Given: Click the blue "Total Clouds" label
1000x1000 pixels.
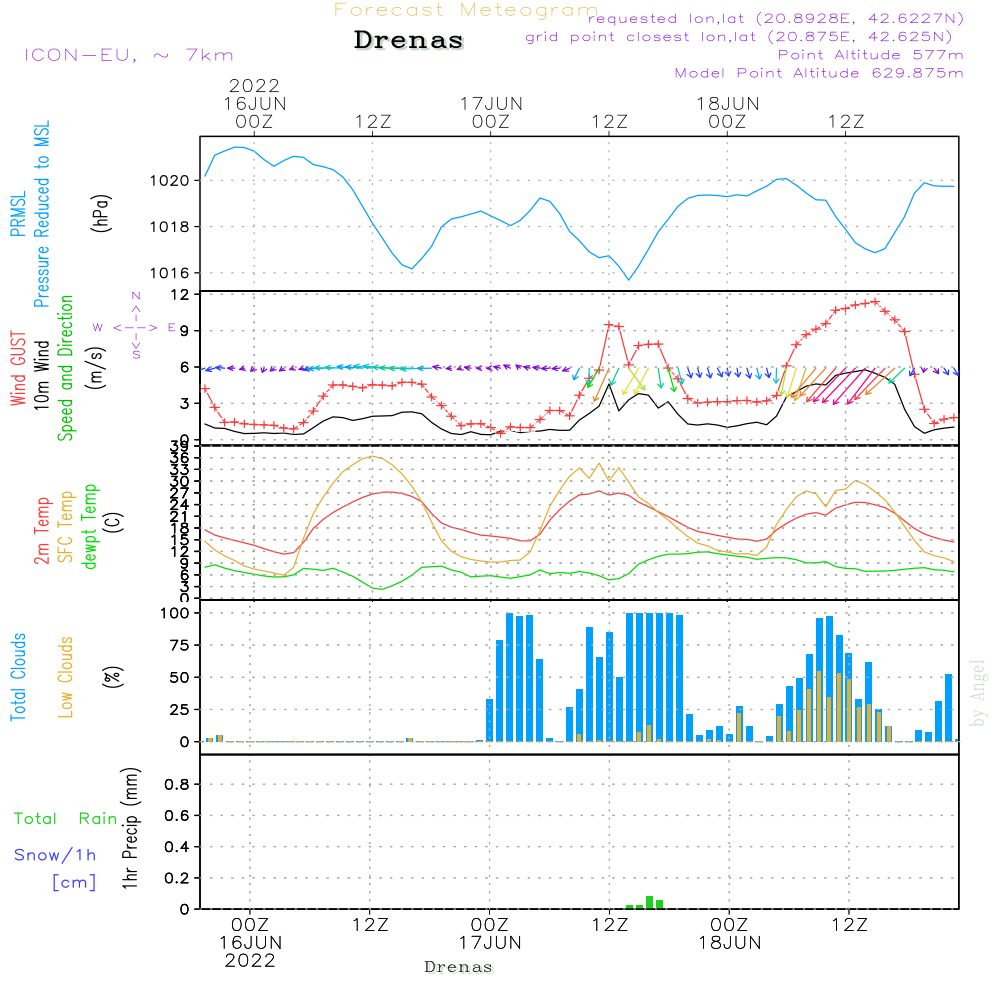Looking at the screenshot, I should click(x=18, y=677).
